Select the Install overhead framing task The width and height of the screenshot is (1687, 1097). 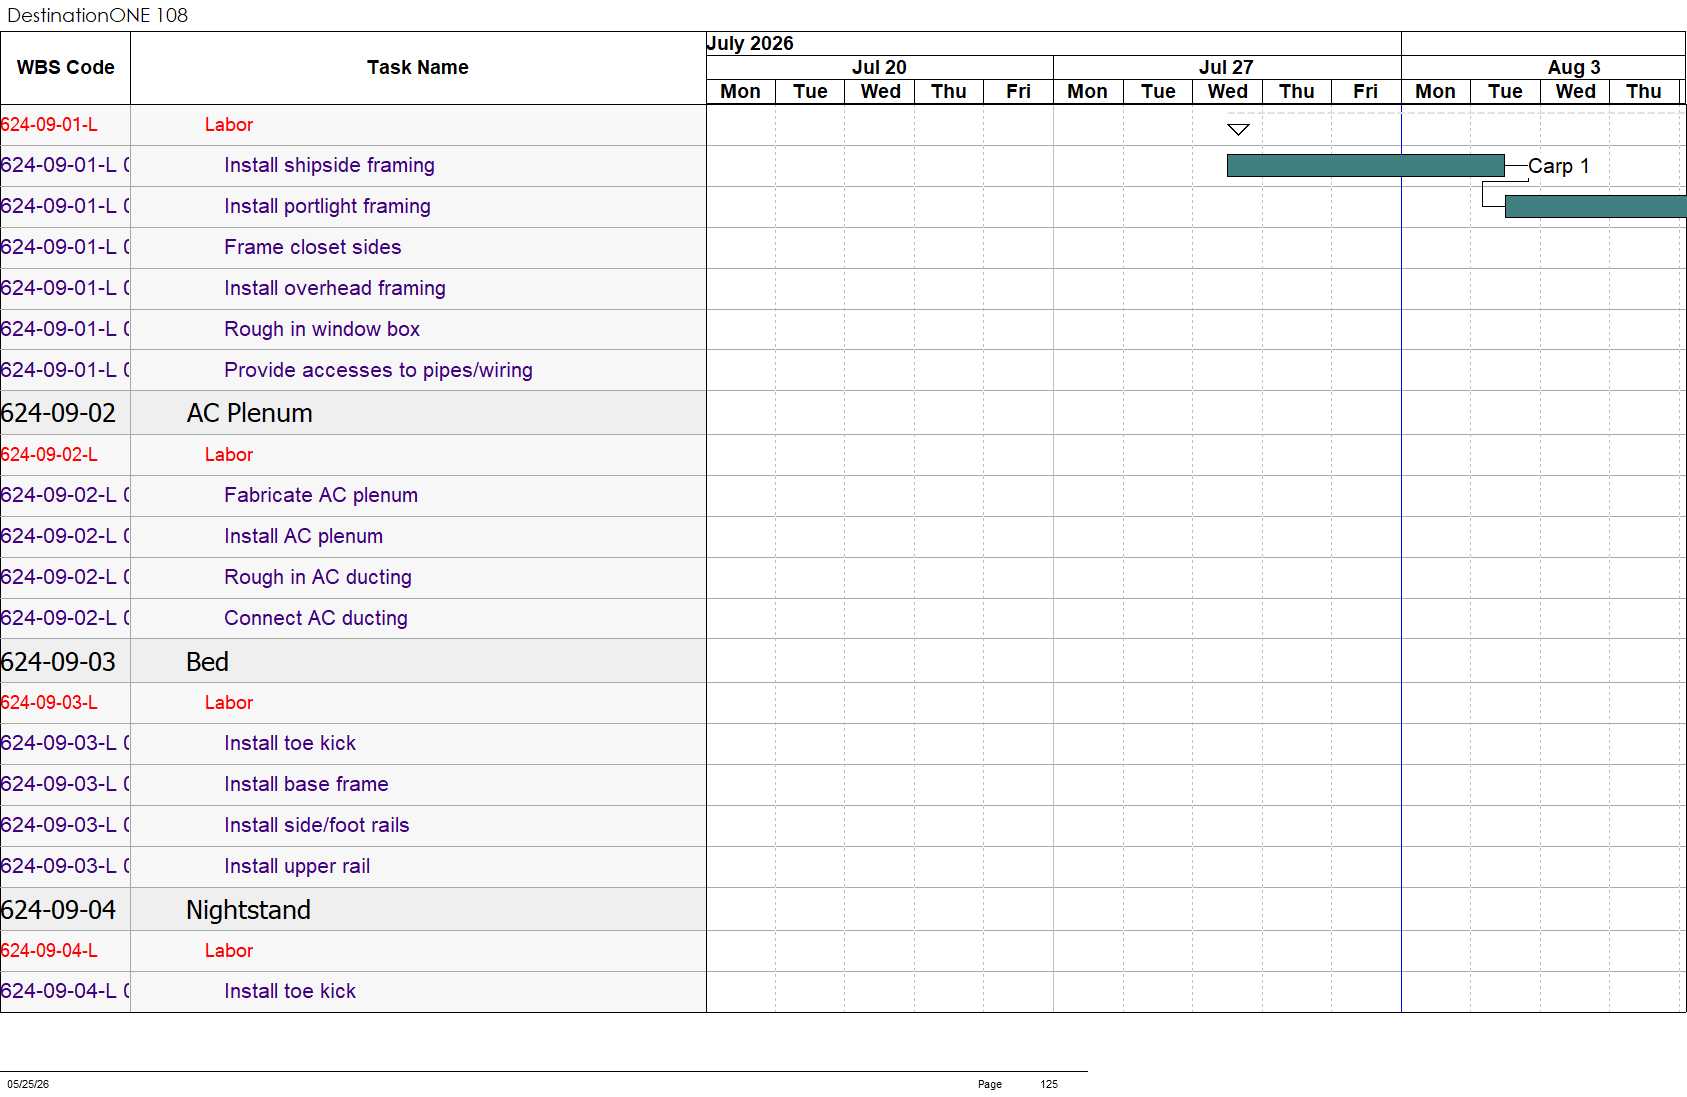[335, 288]
